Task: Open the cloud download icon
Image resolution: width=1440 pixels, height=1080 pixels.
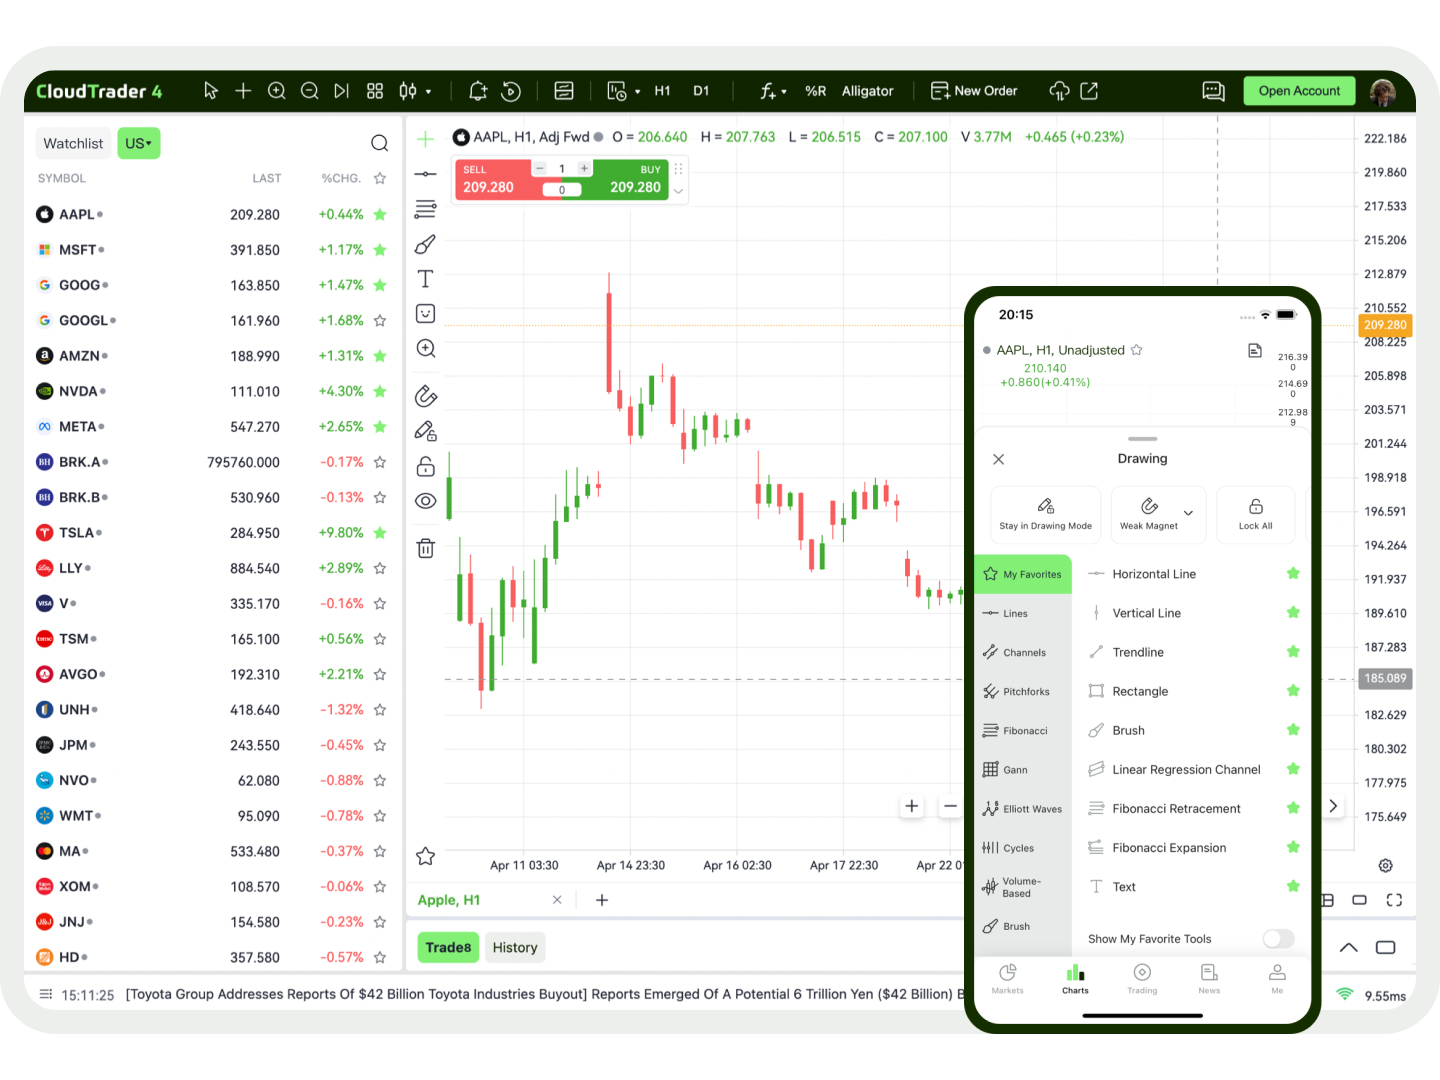Action: [x=1059, y=91]
